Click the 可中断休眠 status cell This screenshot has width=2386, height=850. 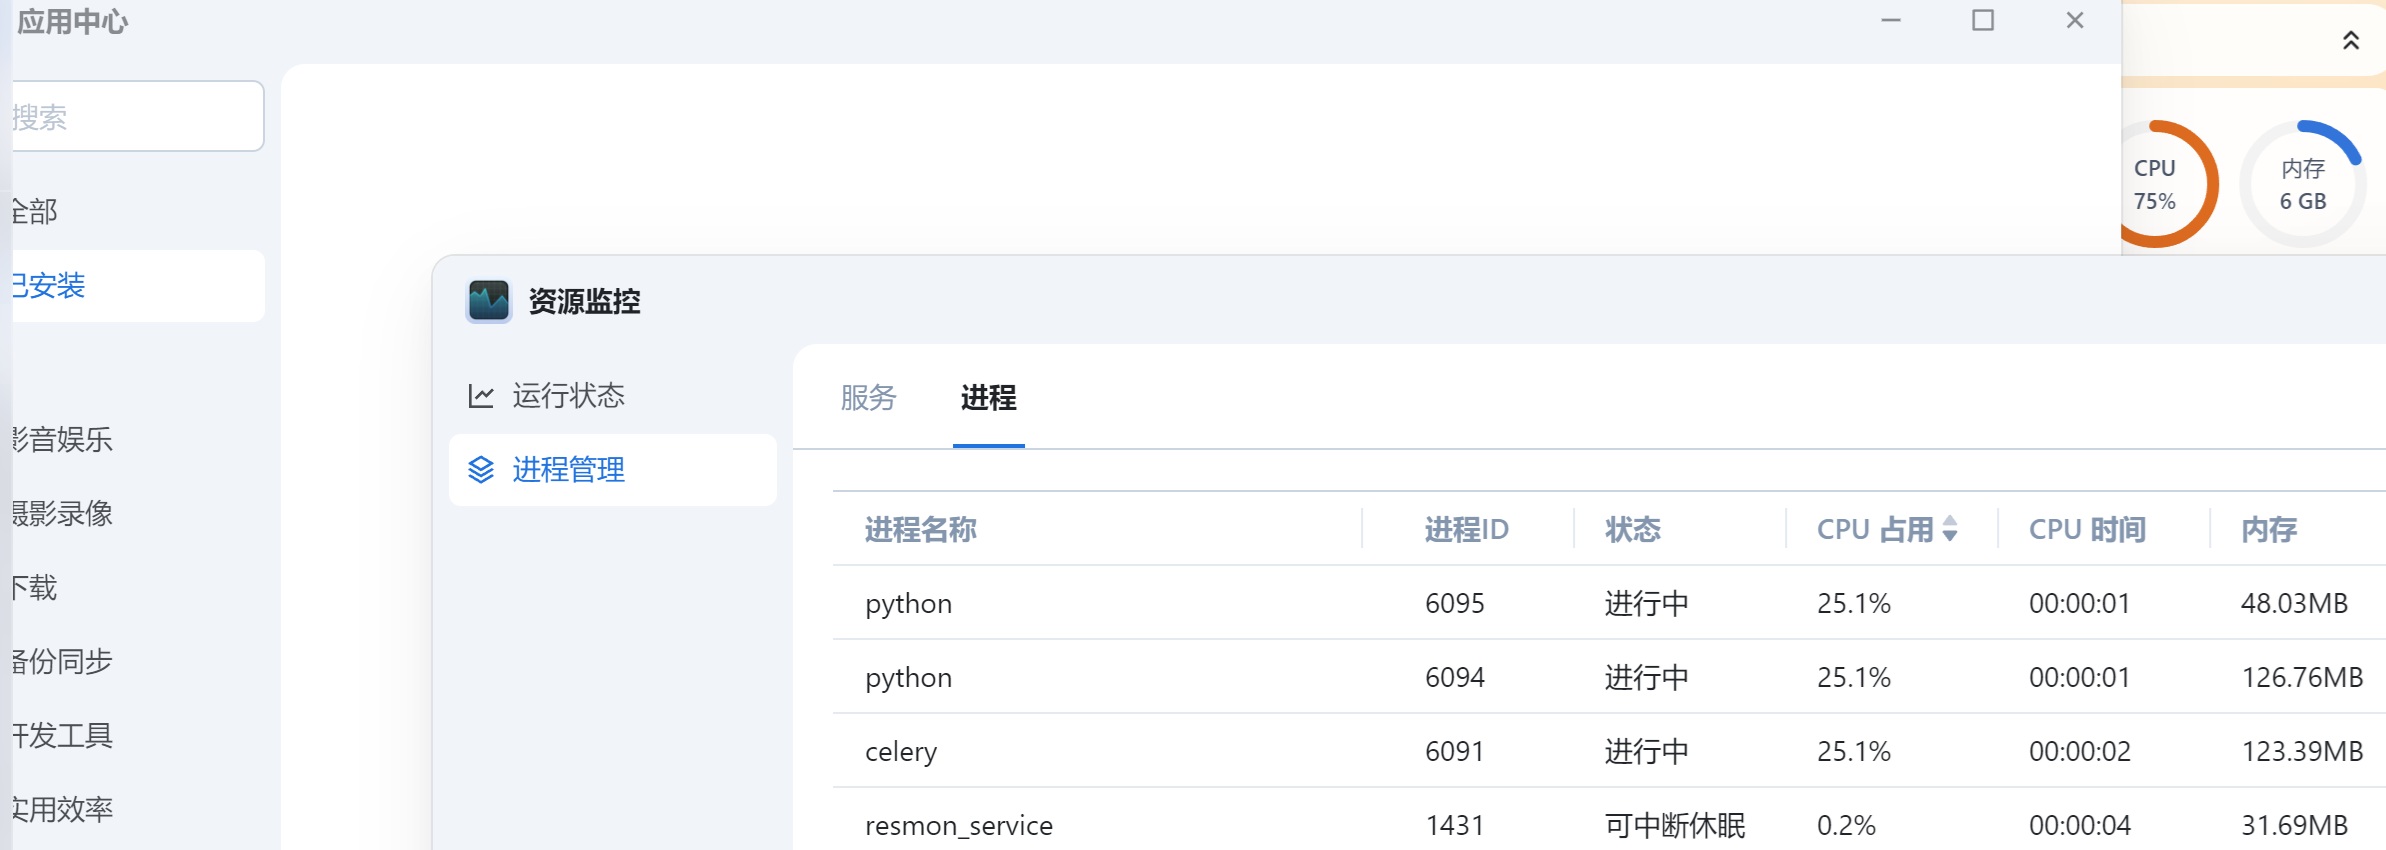coord(1675,825)
